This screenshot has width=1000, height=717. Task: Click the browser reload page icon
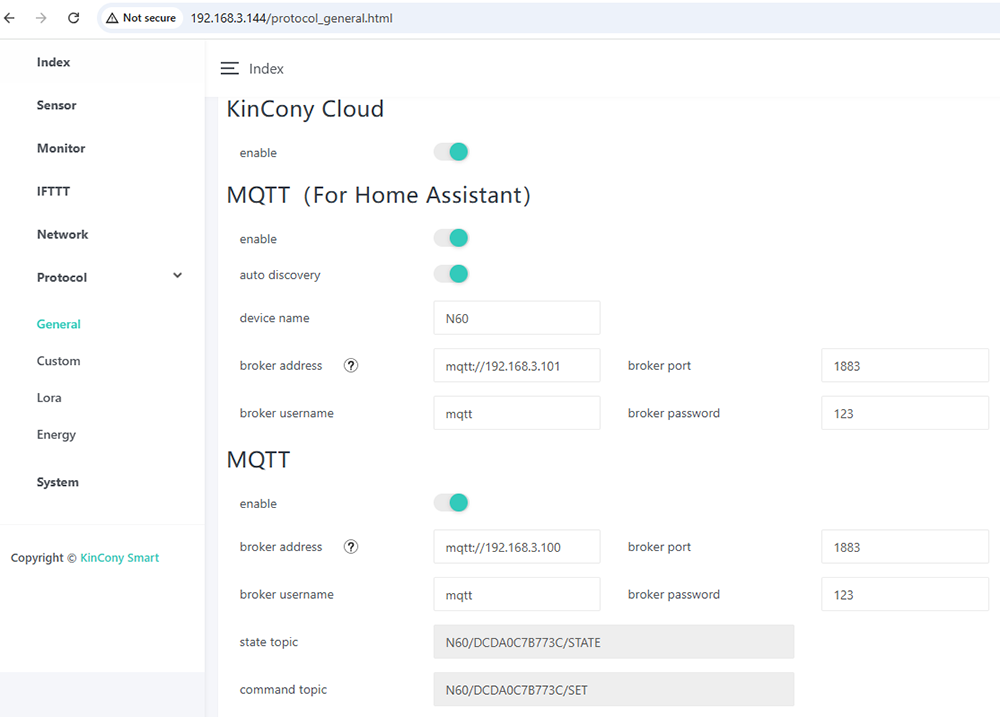click(73, 18)
